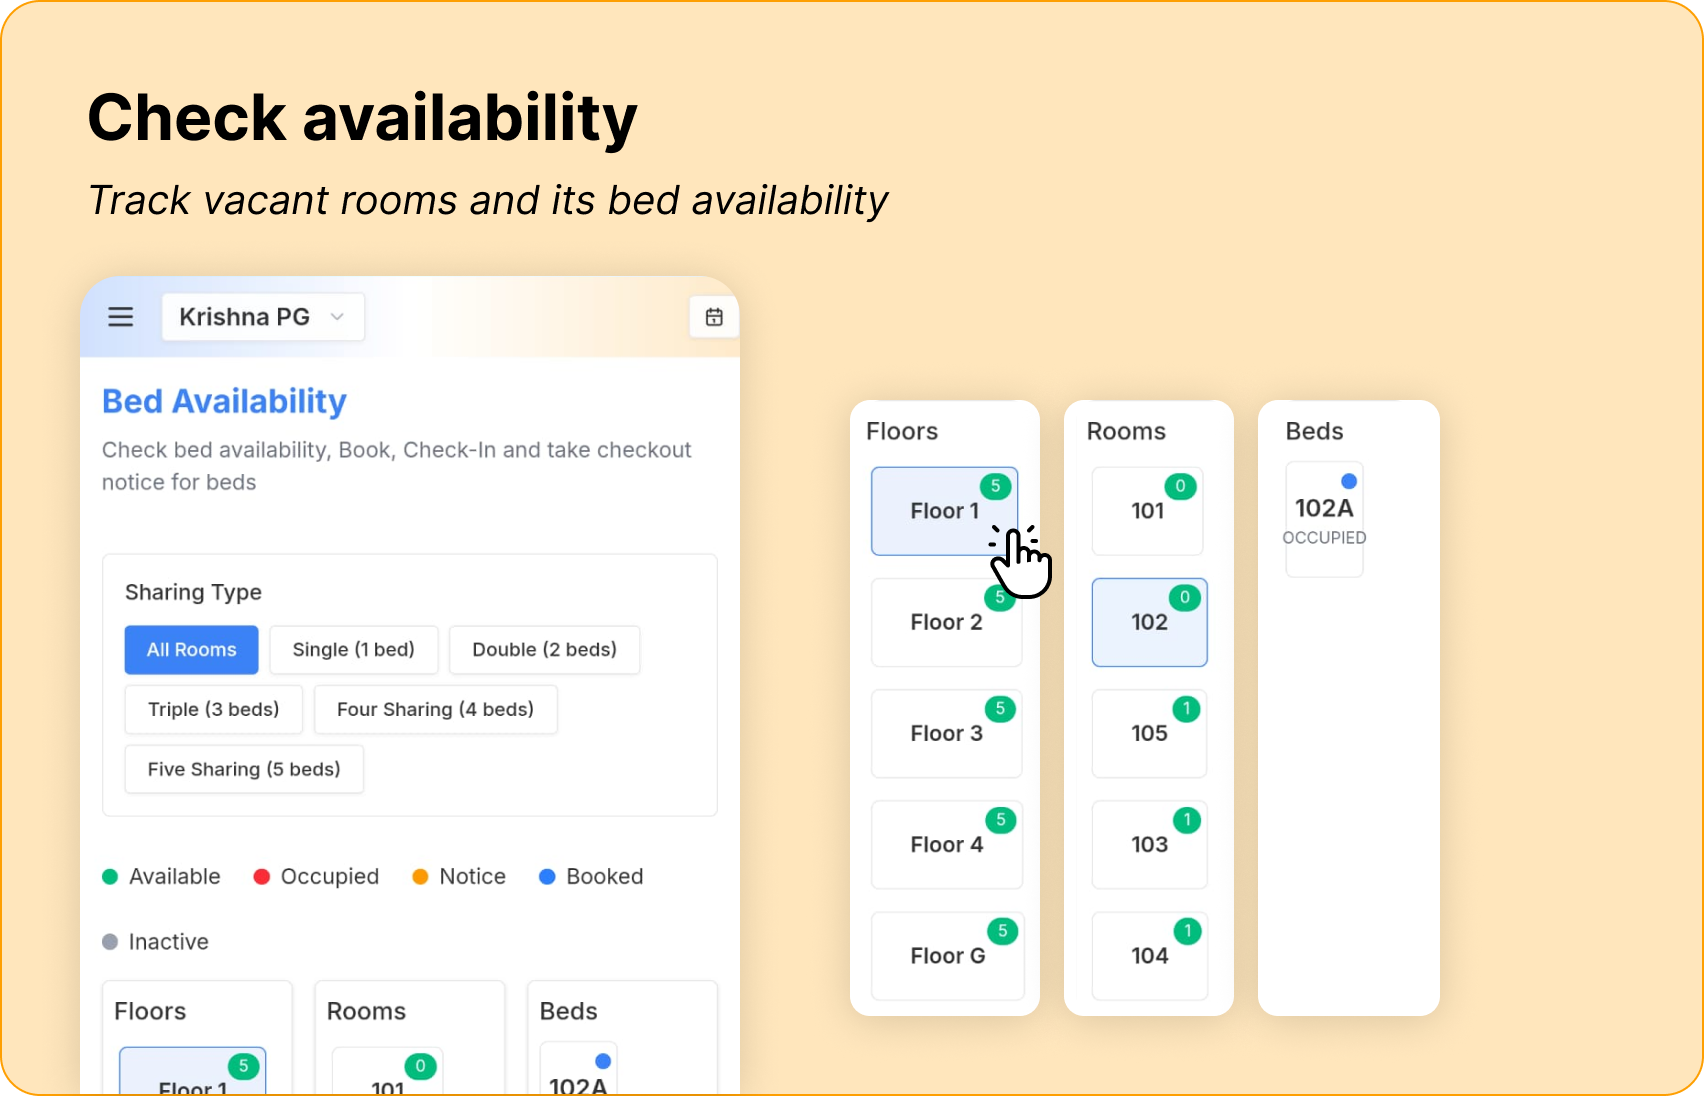Select the Single (1 bed) filter
The height and width of the screenshot is (1096, 1704).
pyautogui.click(x=354, y=650)
